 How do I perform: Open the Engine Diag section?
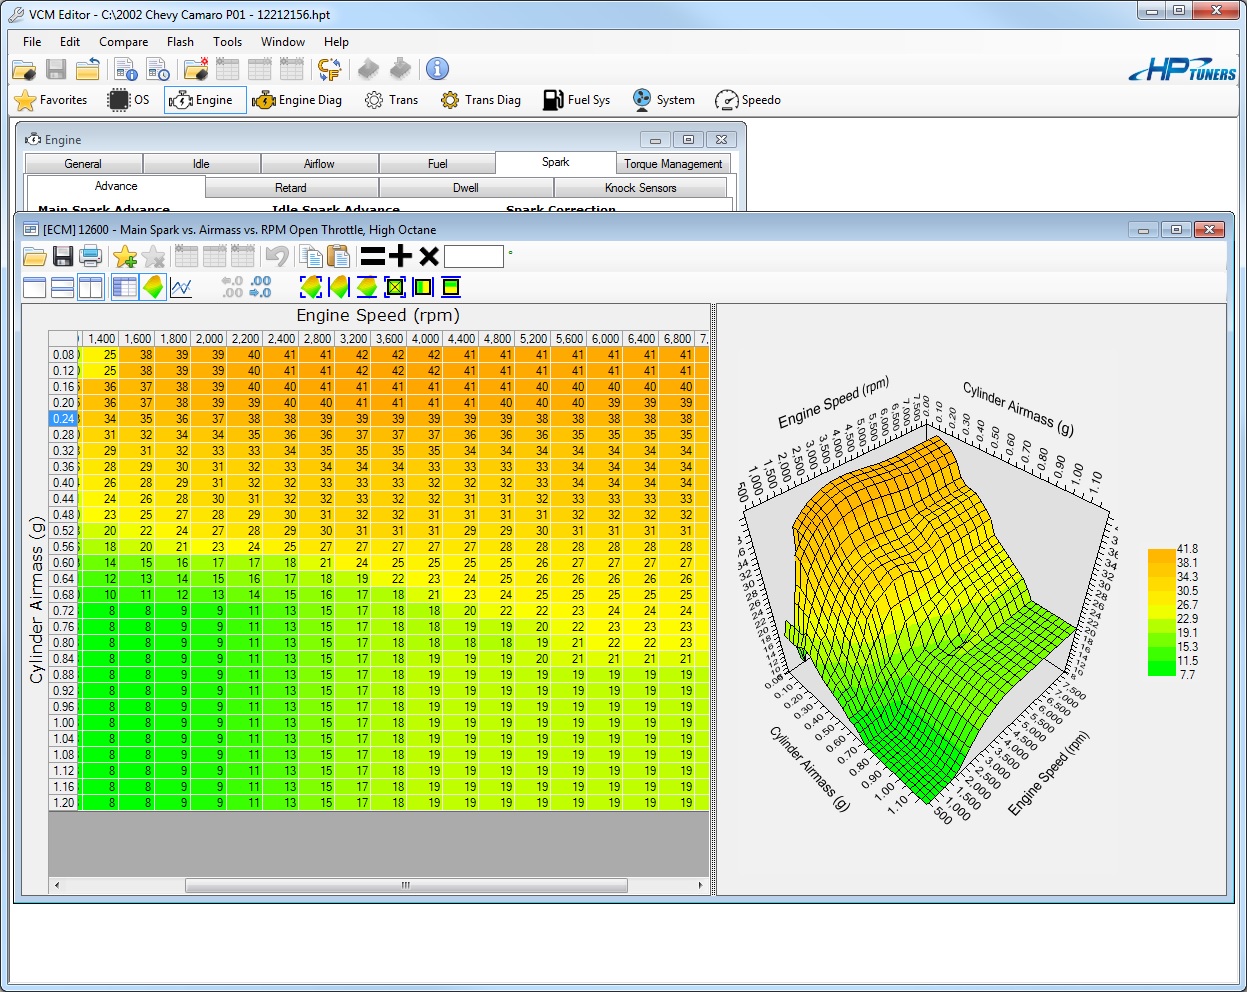(297, 100)
